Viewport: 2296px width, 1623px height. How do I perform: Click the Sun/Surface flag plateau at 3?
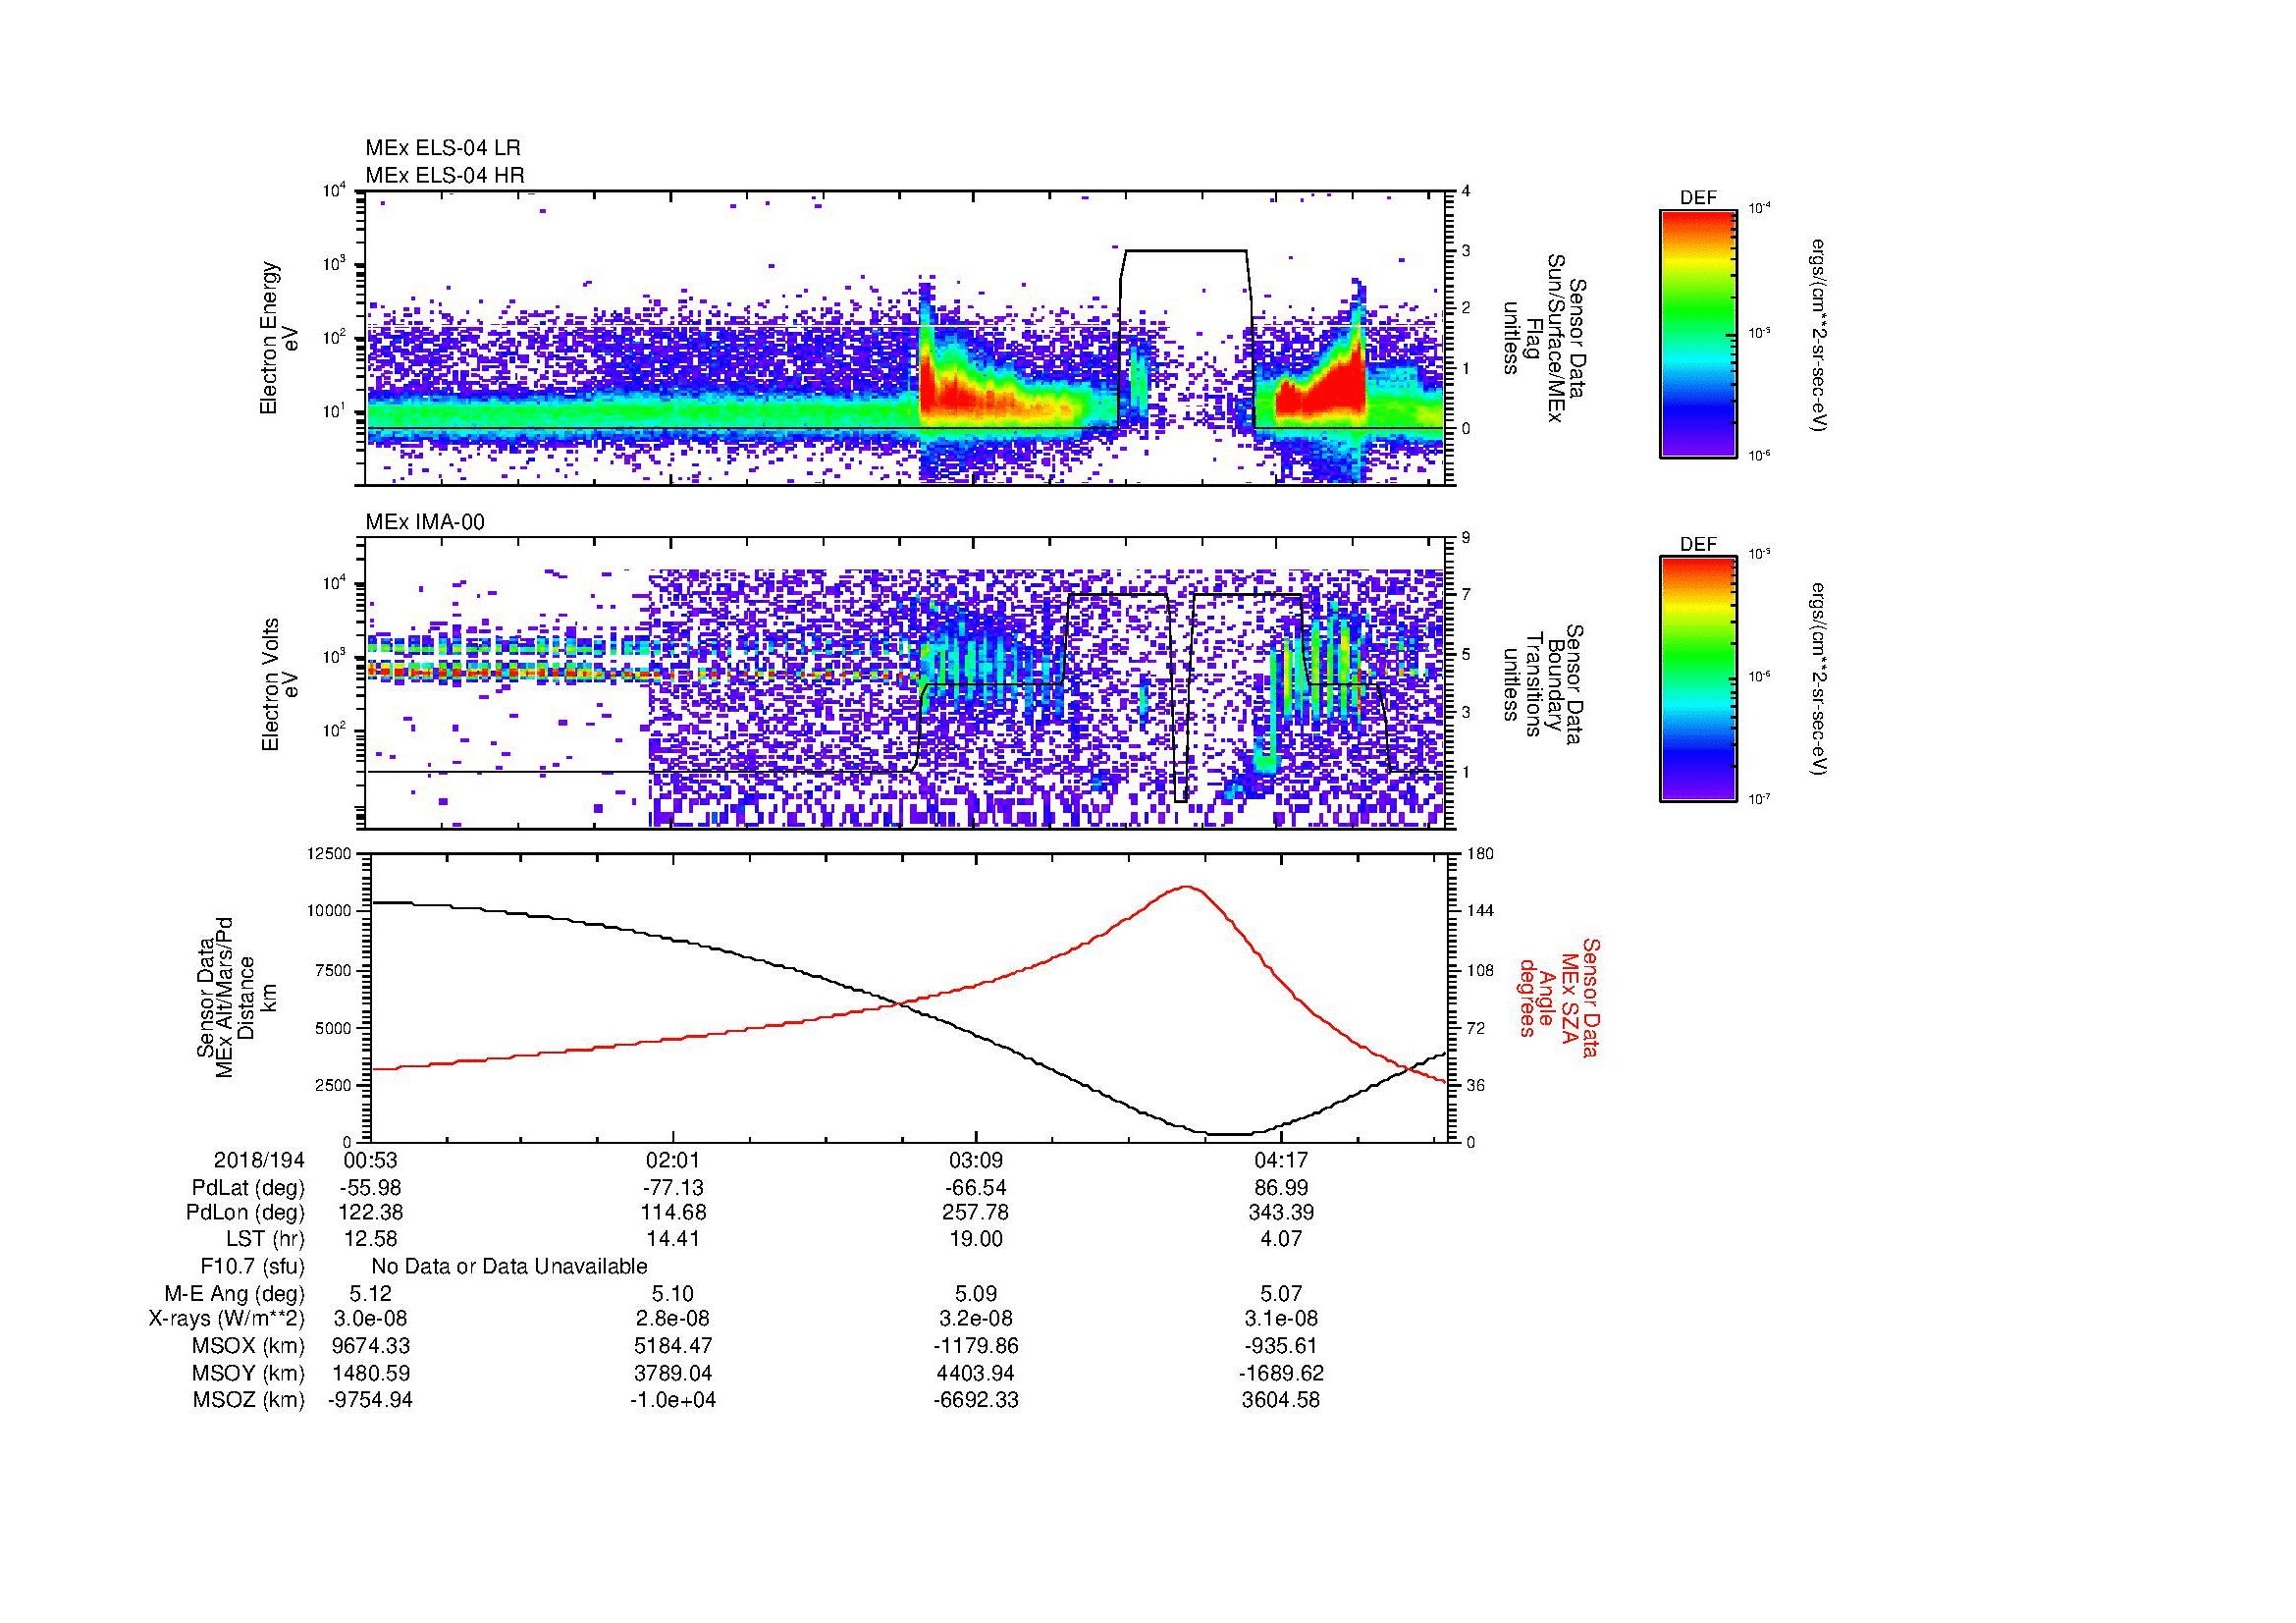point(1186,250)
